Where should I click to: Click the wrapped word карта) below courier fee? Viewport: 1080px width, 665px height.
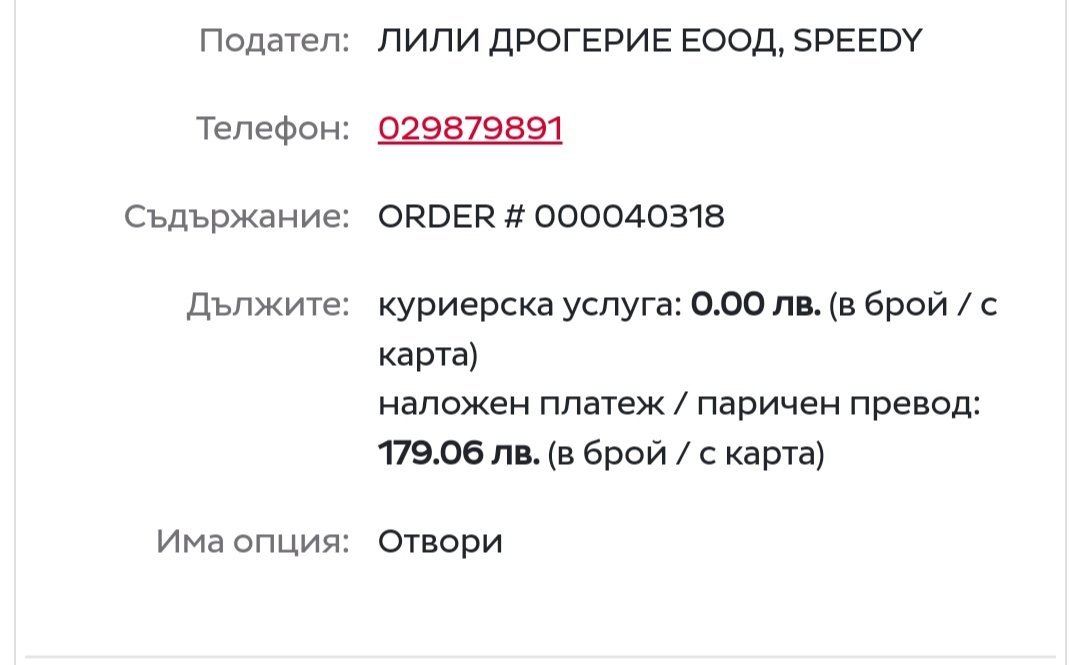[x=428, y=355]
